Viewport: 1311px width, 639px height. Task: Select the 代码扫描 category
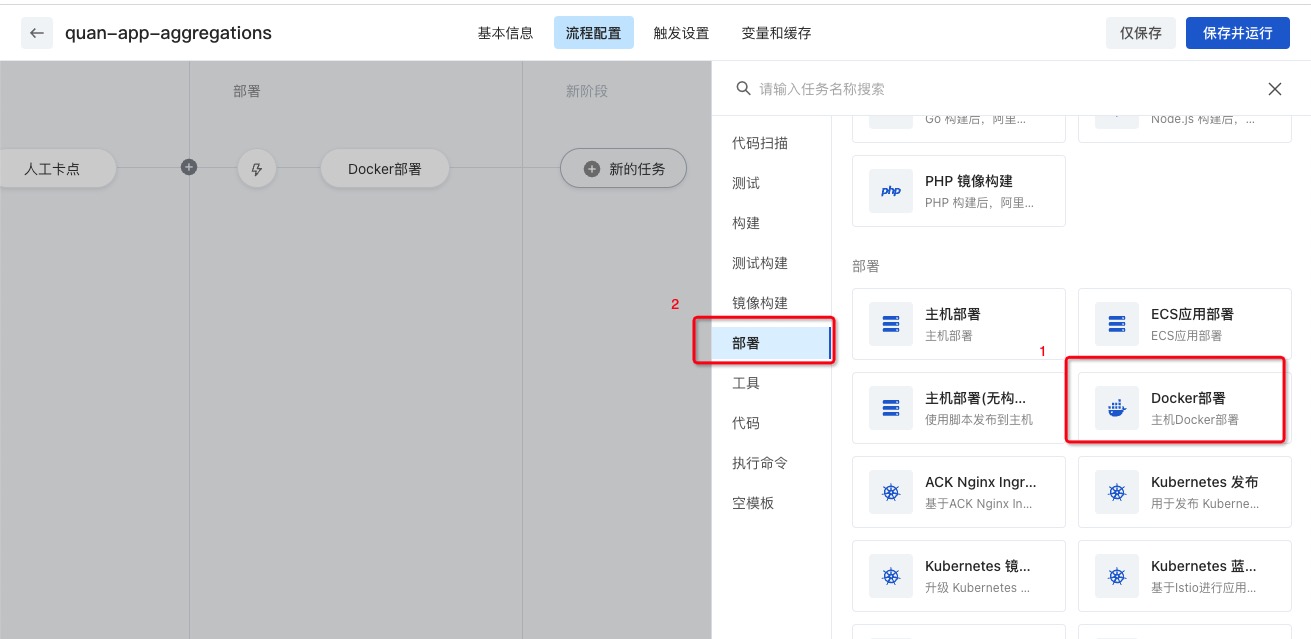760,143
